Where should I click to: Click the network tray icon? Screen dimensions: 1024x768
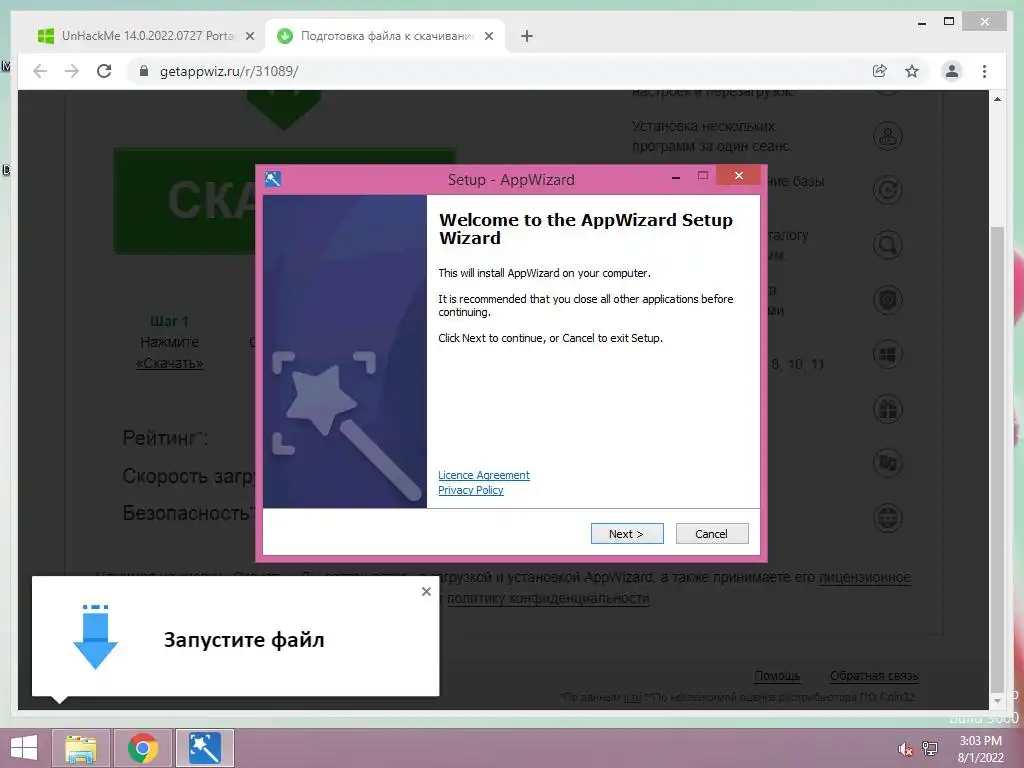coord(930,748)
